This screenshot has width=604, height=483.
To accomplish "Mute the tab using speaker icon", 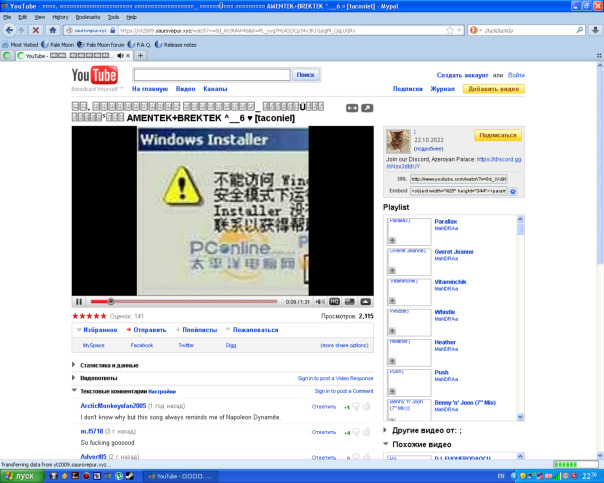I will coord(120,55).
